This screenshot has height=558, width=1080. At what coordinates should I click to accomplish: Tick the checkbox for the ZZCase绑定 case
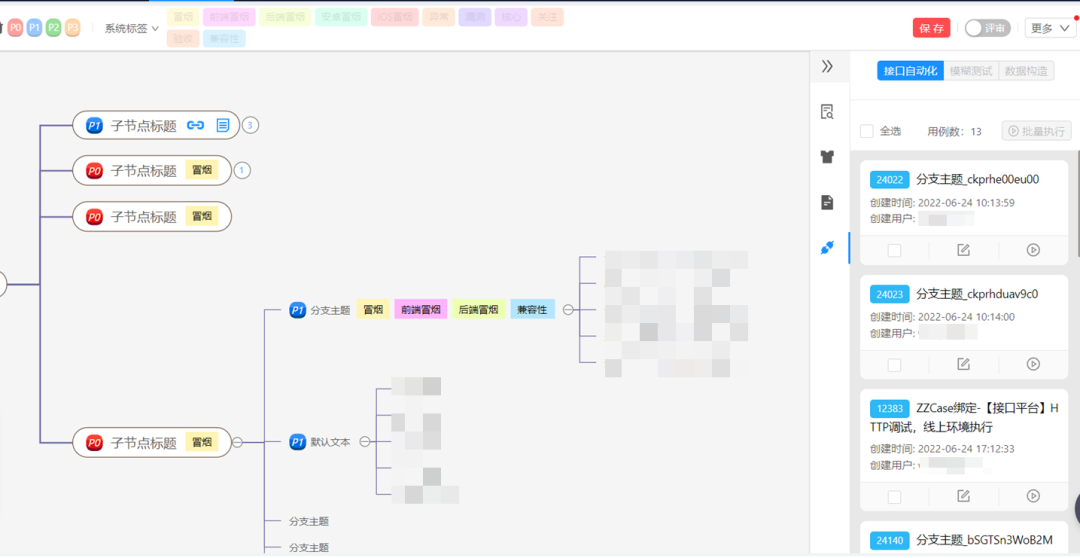894,497
